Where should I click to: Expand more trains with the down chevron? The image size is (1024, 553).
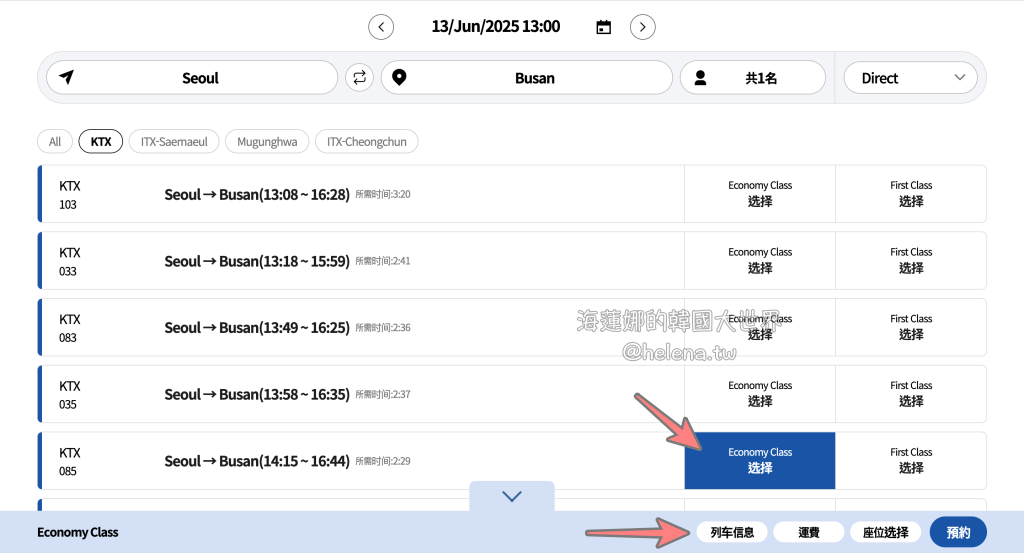[512, 496]
